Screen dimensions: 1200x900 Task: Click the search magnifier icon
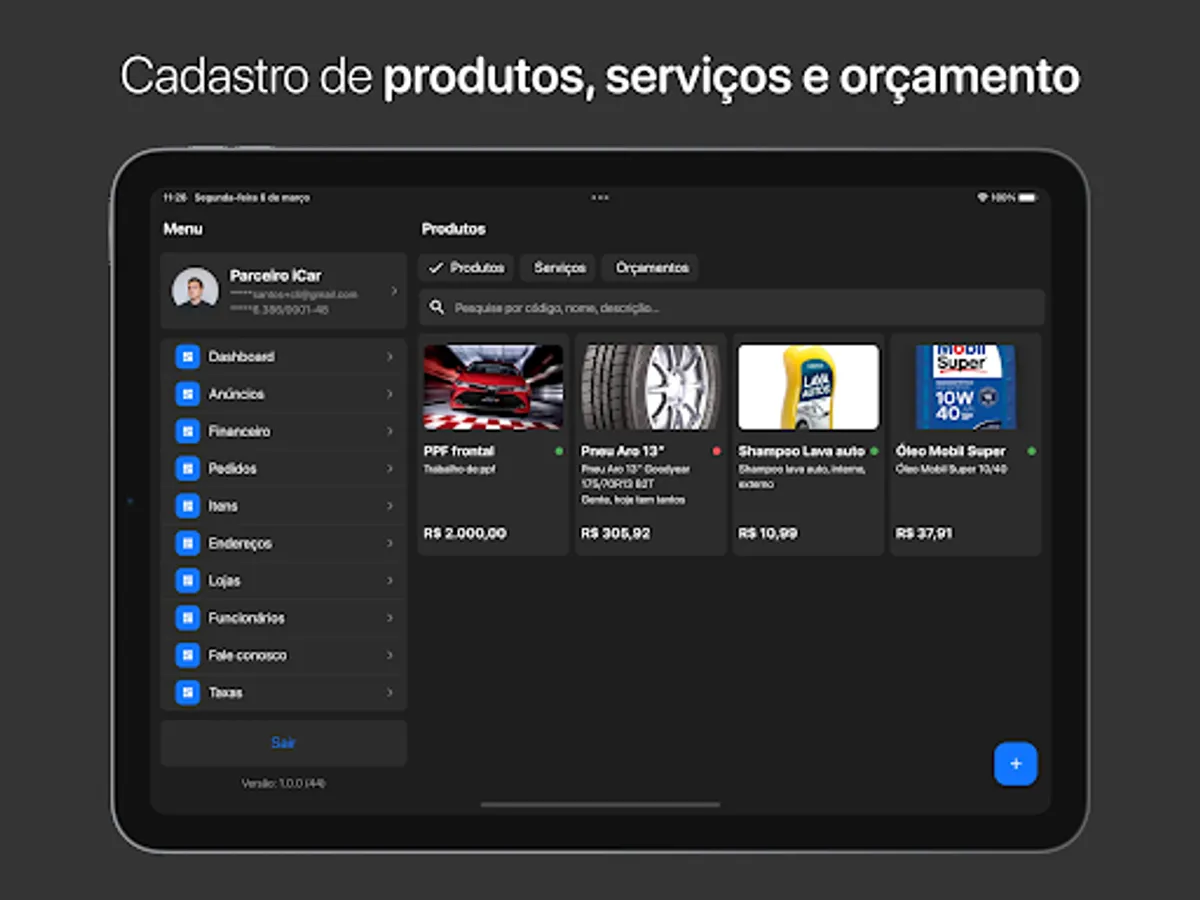point(437,307)
